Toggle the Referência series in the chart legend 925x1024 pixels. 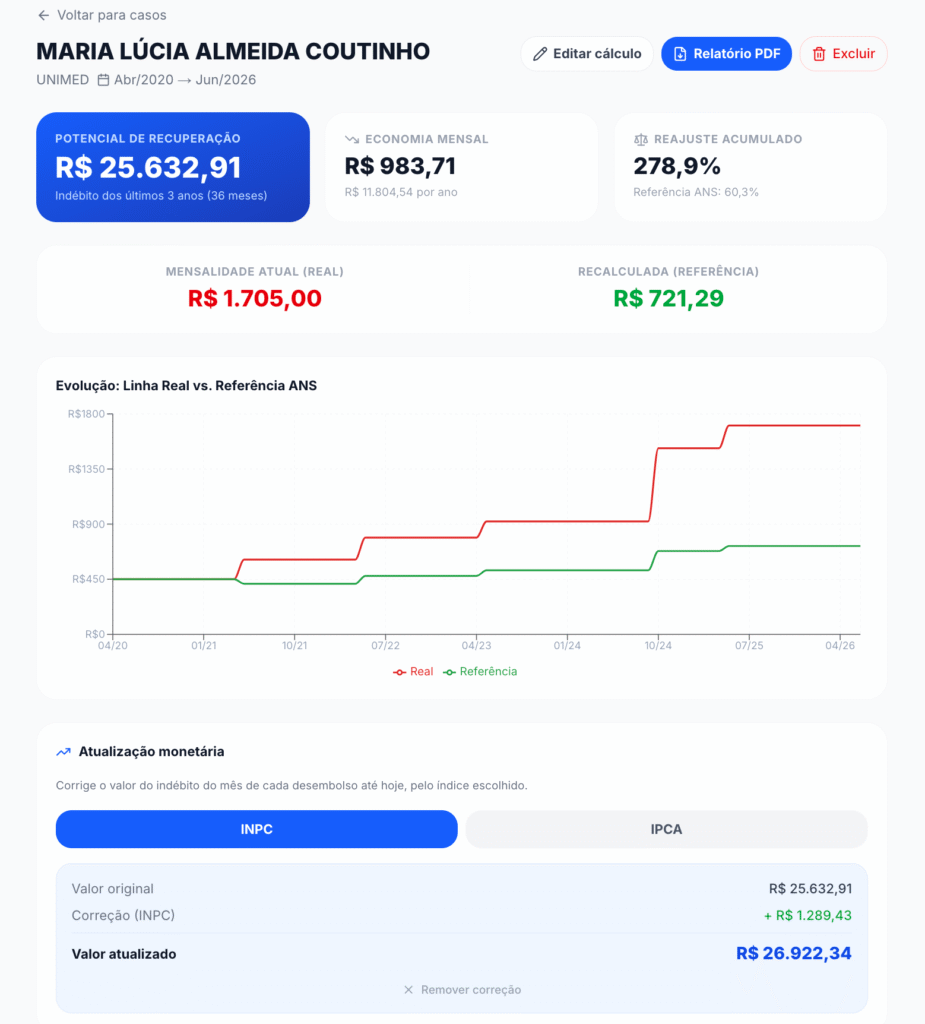coord(480,672)
